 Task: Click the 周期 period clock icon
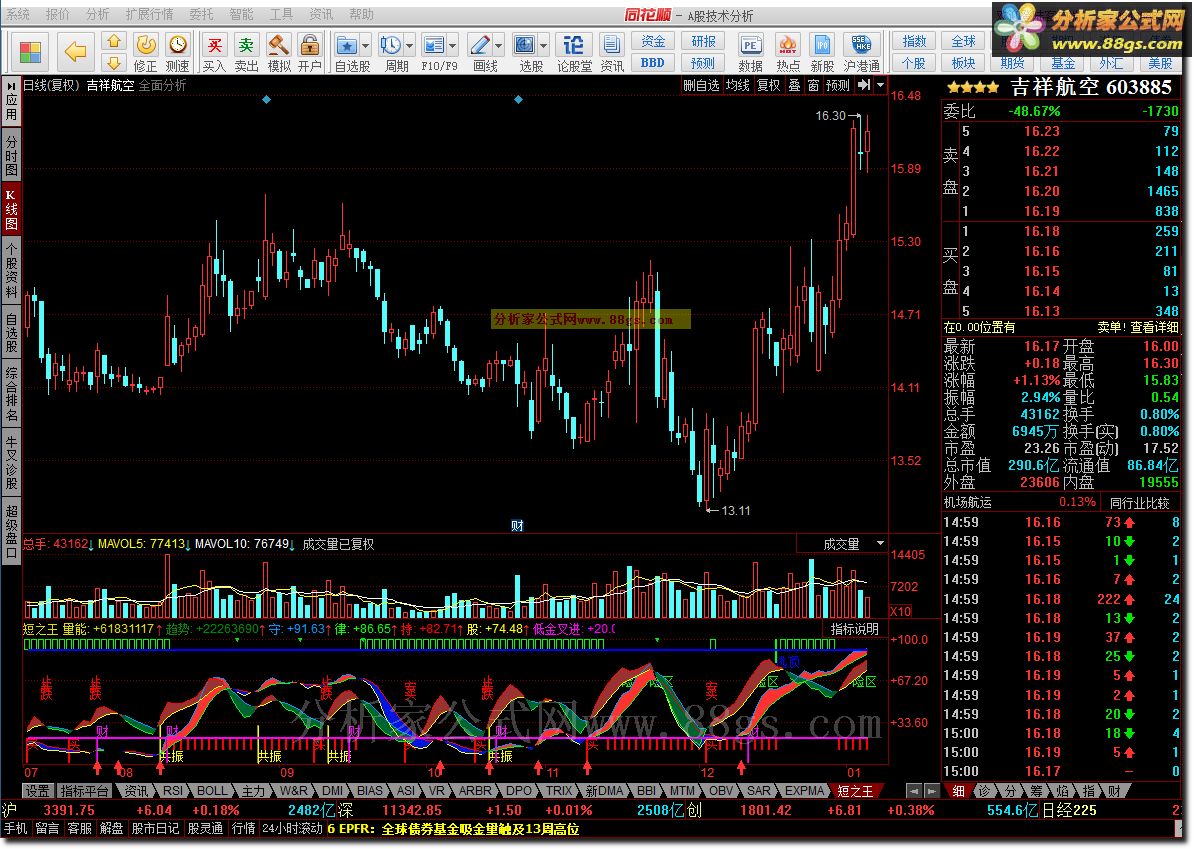(x=391, y=45)
